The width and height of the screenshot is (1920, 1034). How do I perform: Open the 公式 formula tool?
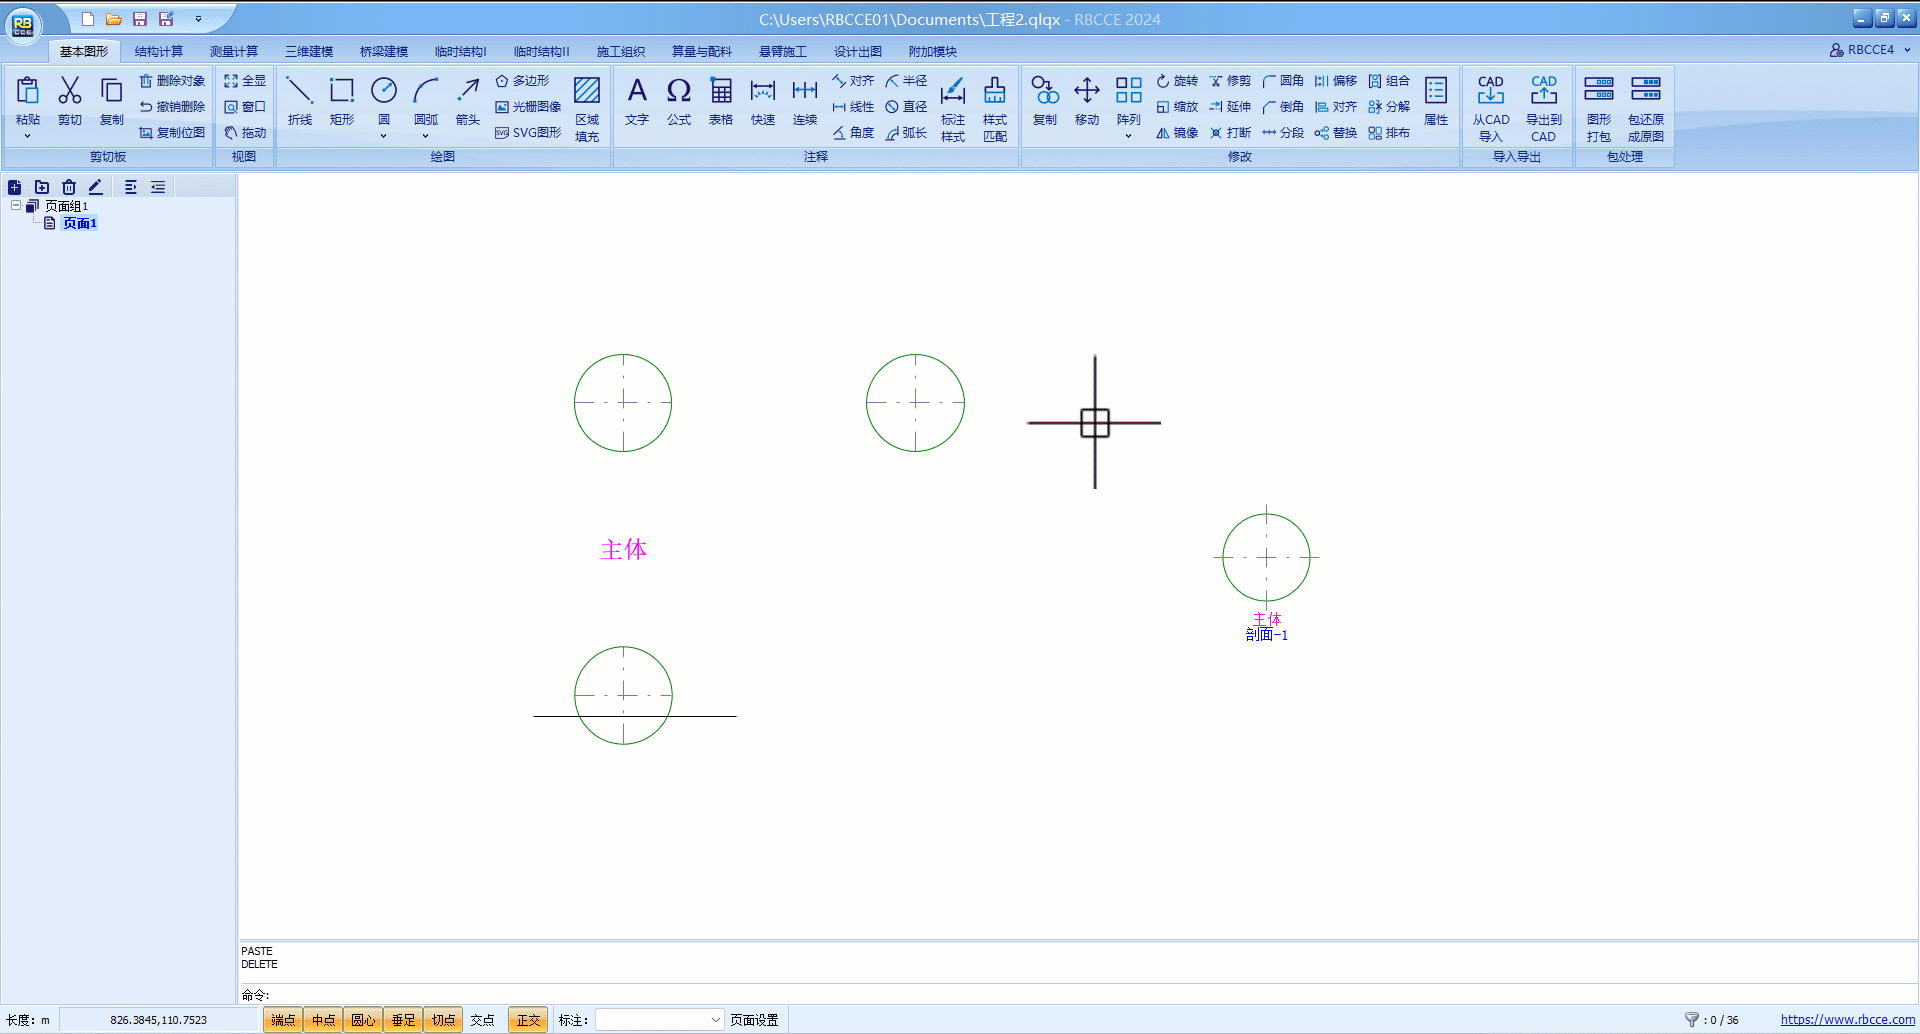(x=679, y=101)
